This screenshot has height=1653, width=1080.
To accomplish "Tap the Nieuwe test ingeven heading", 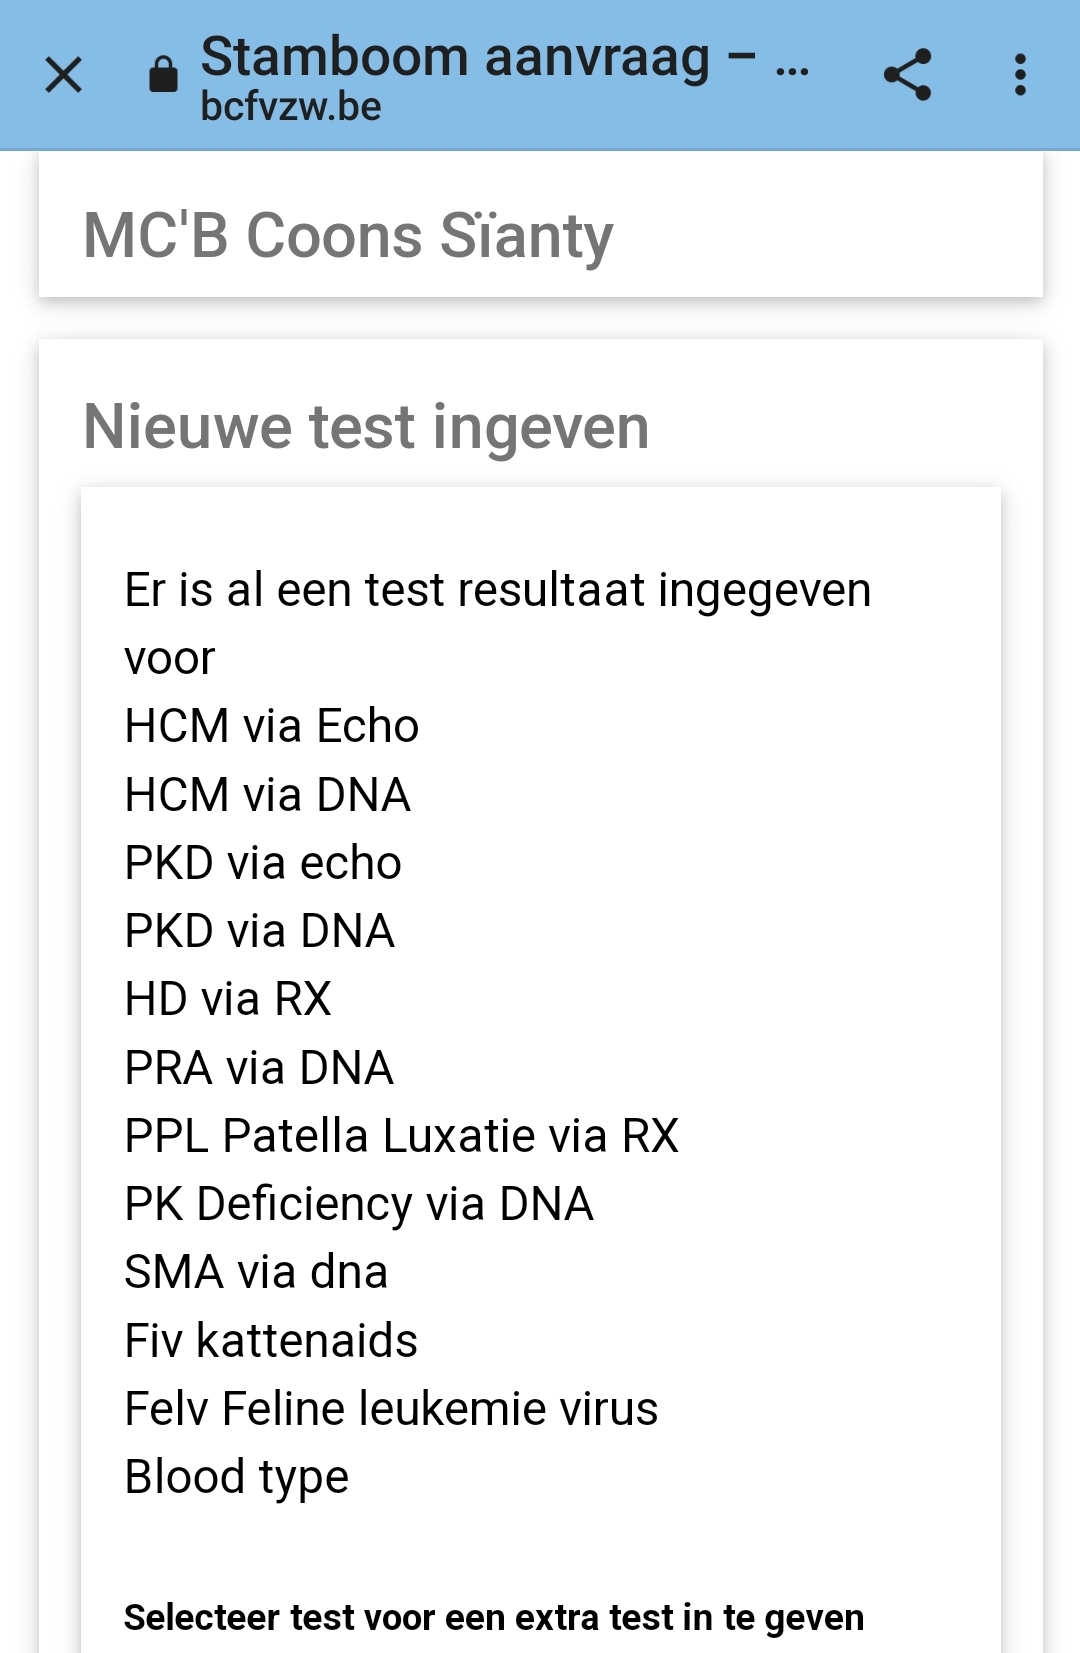I will (366, 427).
